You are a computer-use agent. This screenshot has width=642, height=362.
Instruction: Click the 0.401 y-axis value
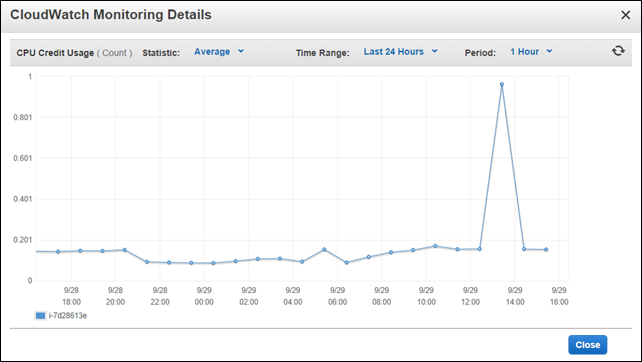point(23,199)
